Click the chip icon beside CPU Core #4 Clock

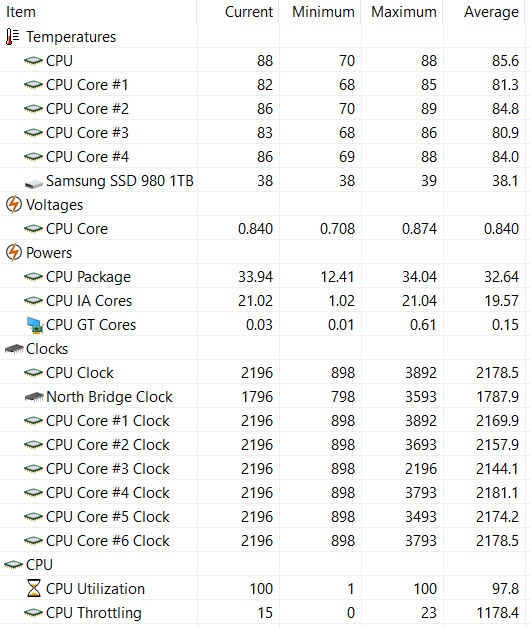pyautogui.click(x=33, y=493)
